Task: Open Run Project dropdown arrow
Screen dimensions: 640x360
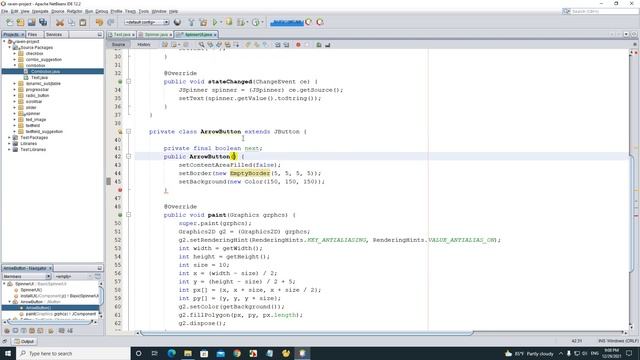Action: 221,22
